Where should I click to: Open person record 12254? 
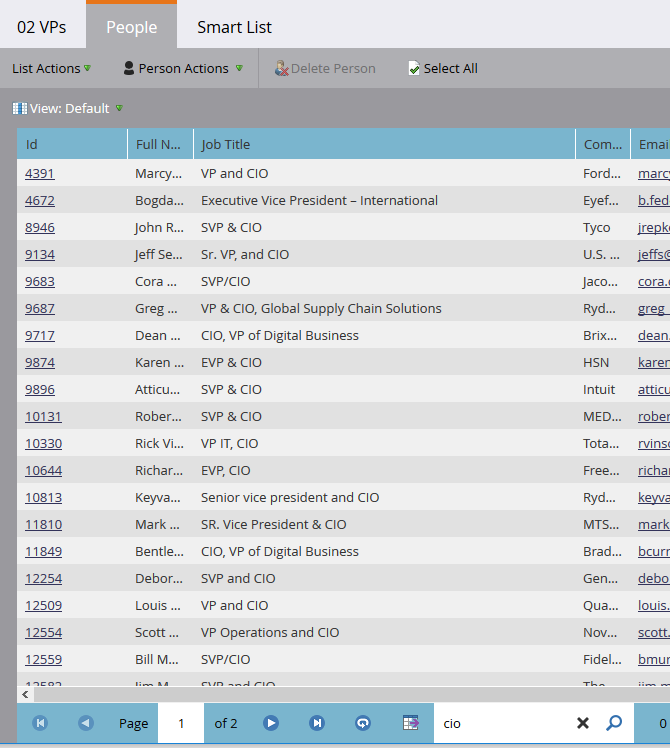(43, 578)
